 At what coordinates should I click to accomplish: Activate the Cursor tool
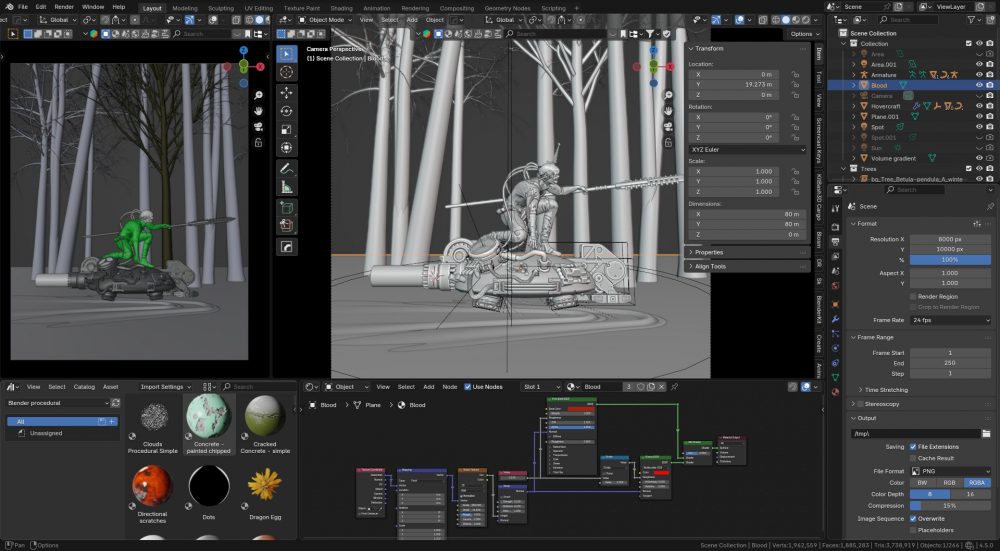click(286, 72)
